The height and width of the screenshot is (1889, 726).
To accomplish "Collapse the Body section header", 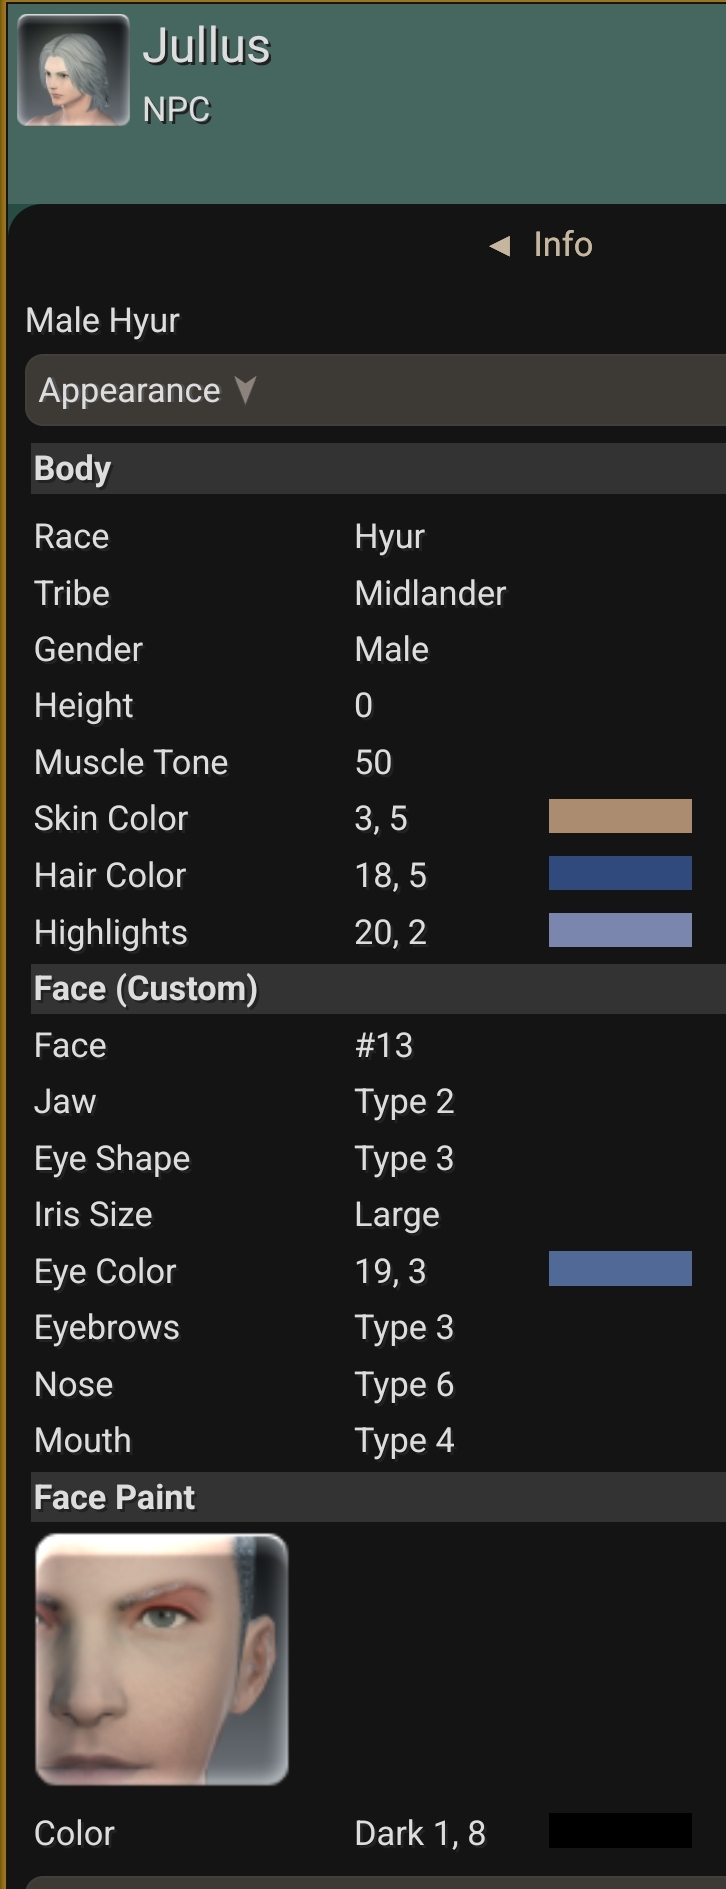I will (x=72, y=468).
